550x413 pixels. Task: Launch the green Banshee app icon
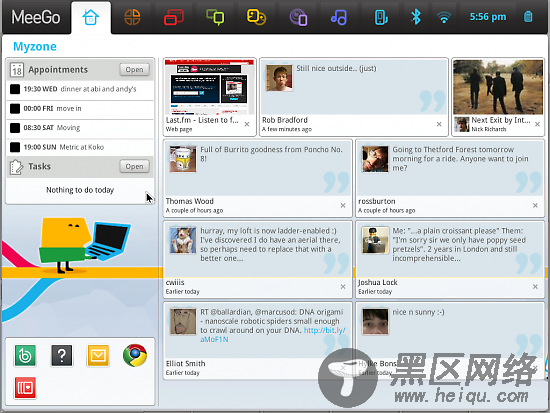(x=25, y=356)
